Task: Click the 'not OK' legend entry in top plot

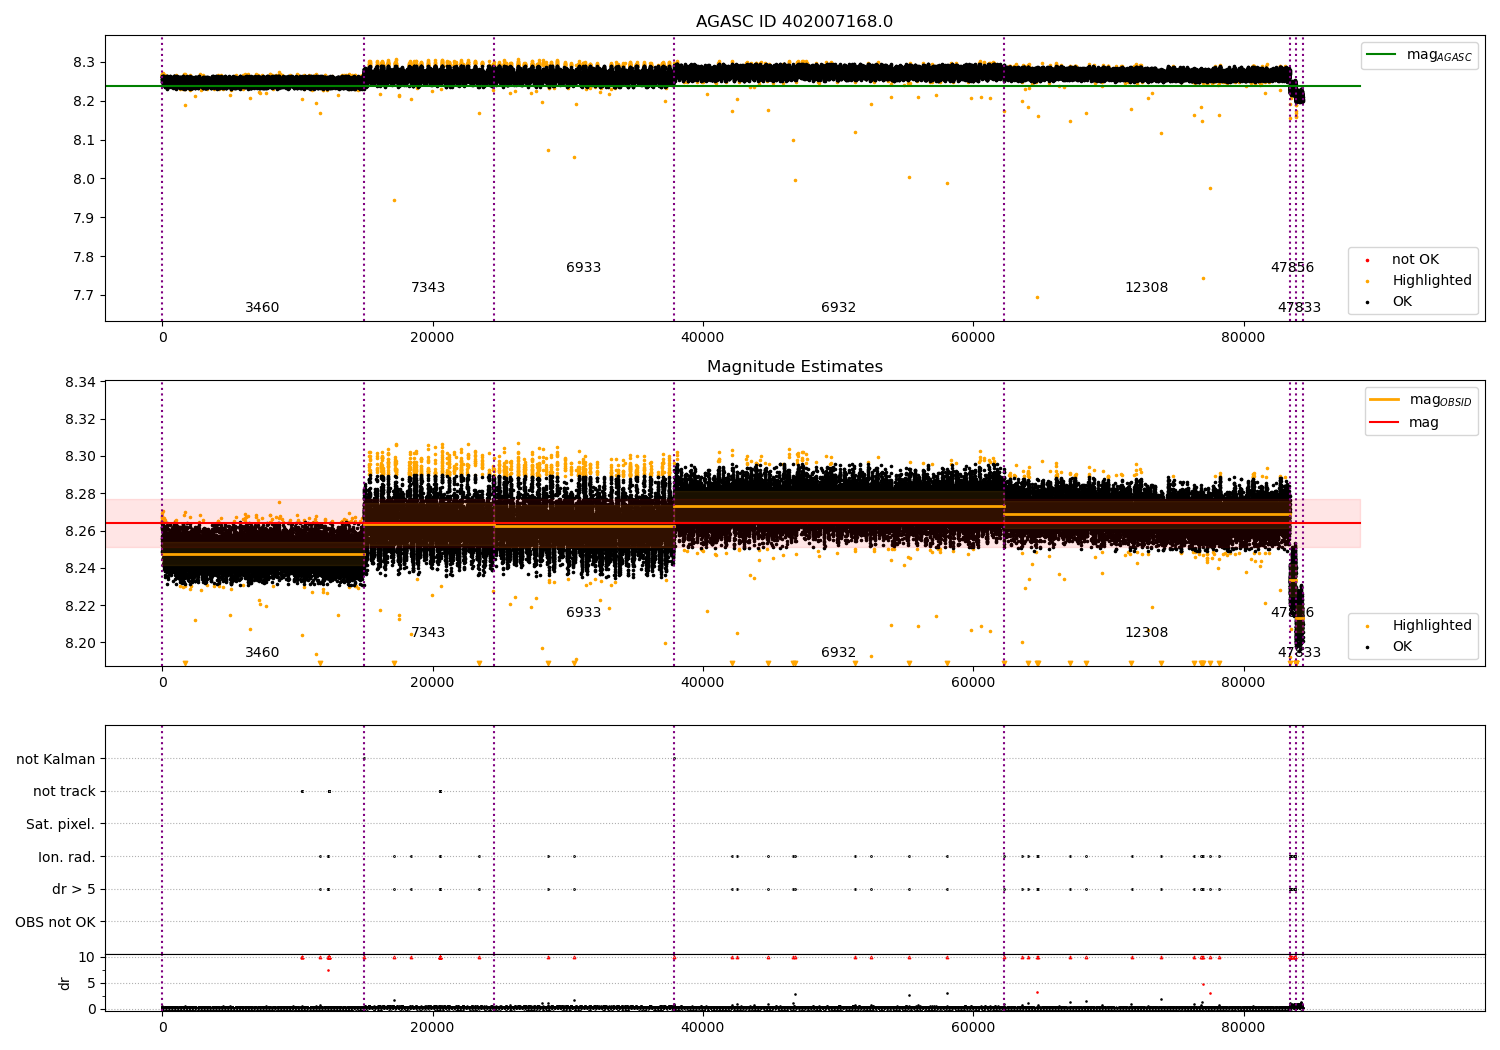Action: coord(1415,260)
